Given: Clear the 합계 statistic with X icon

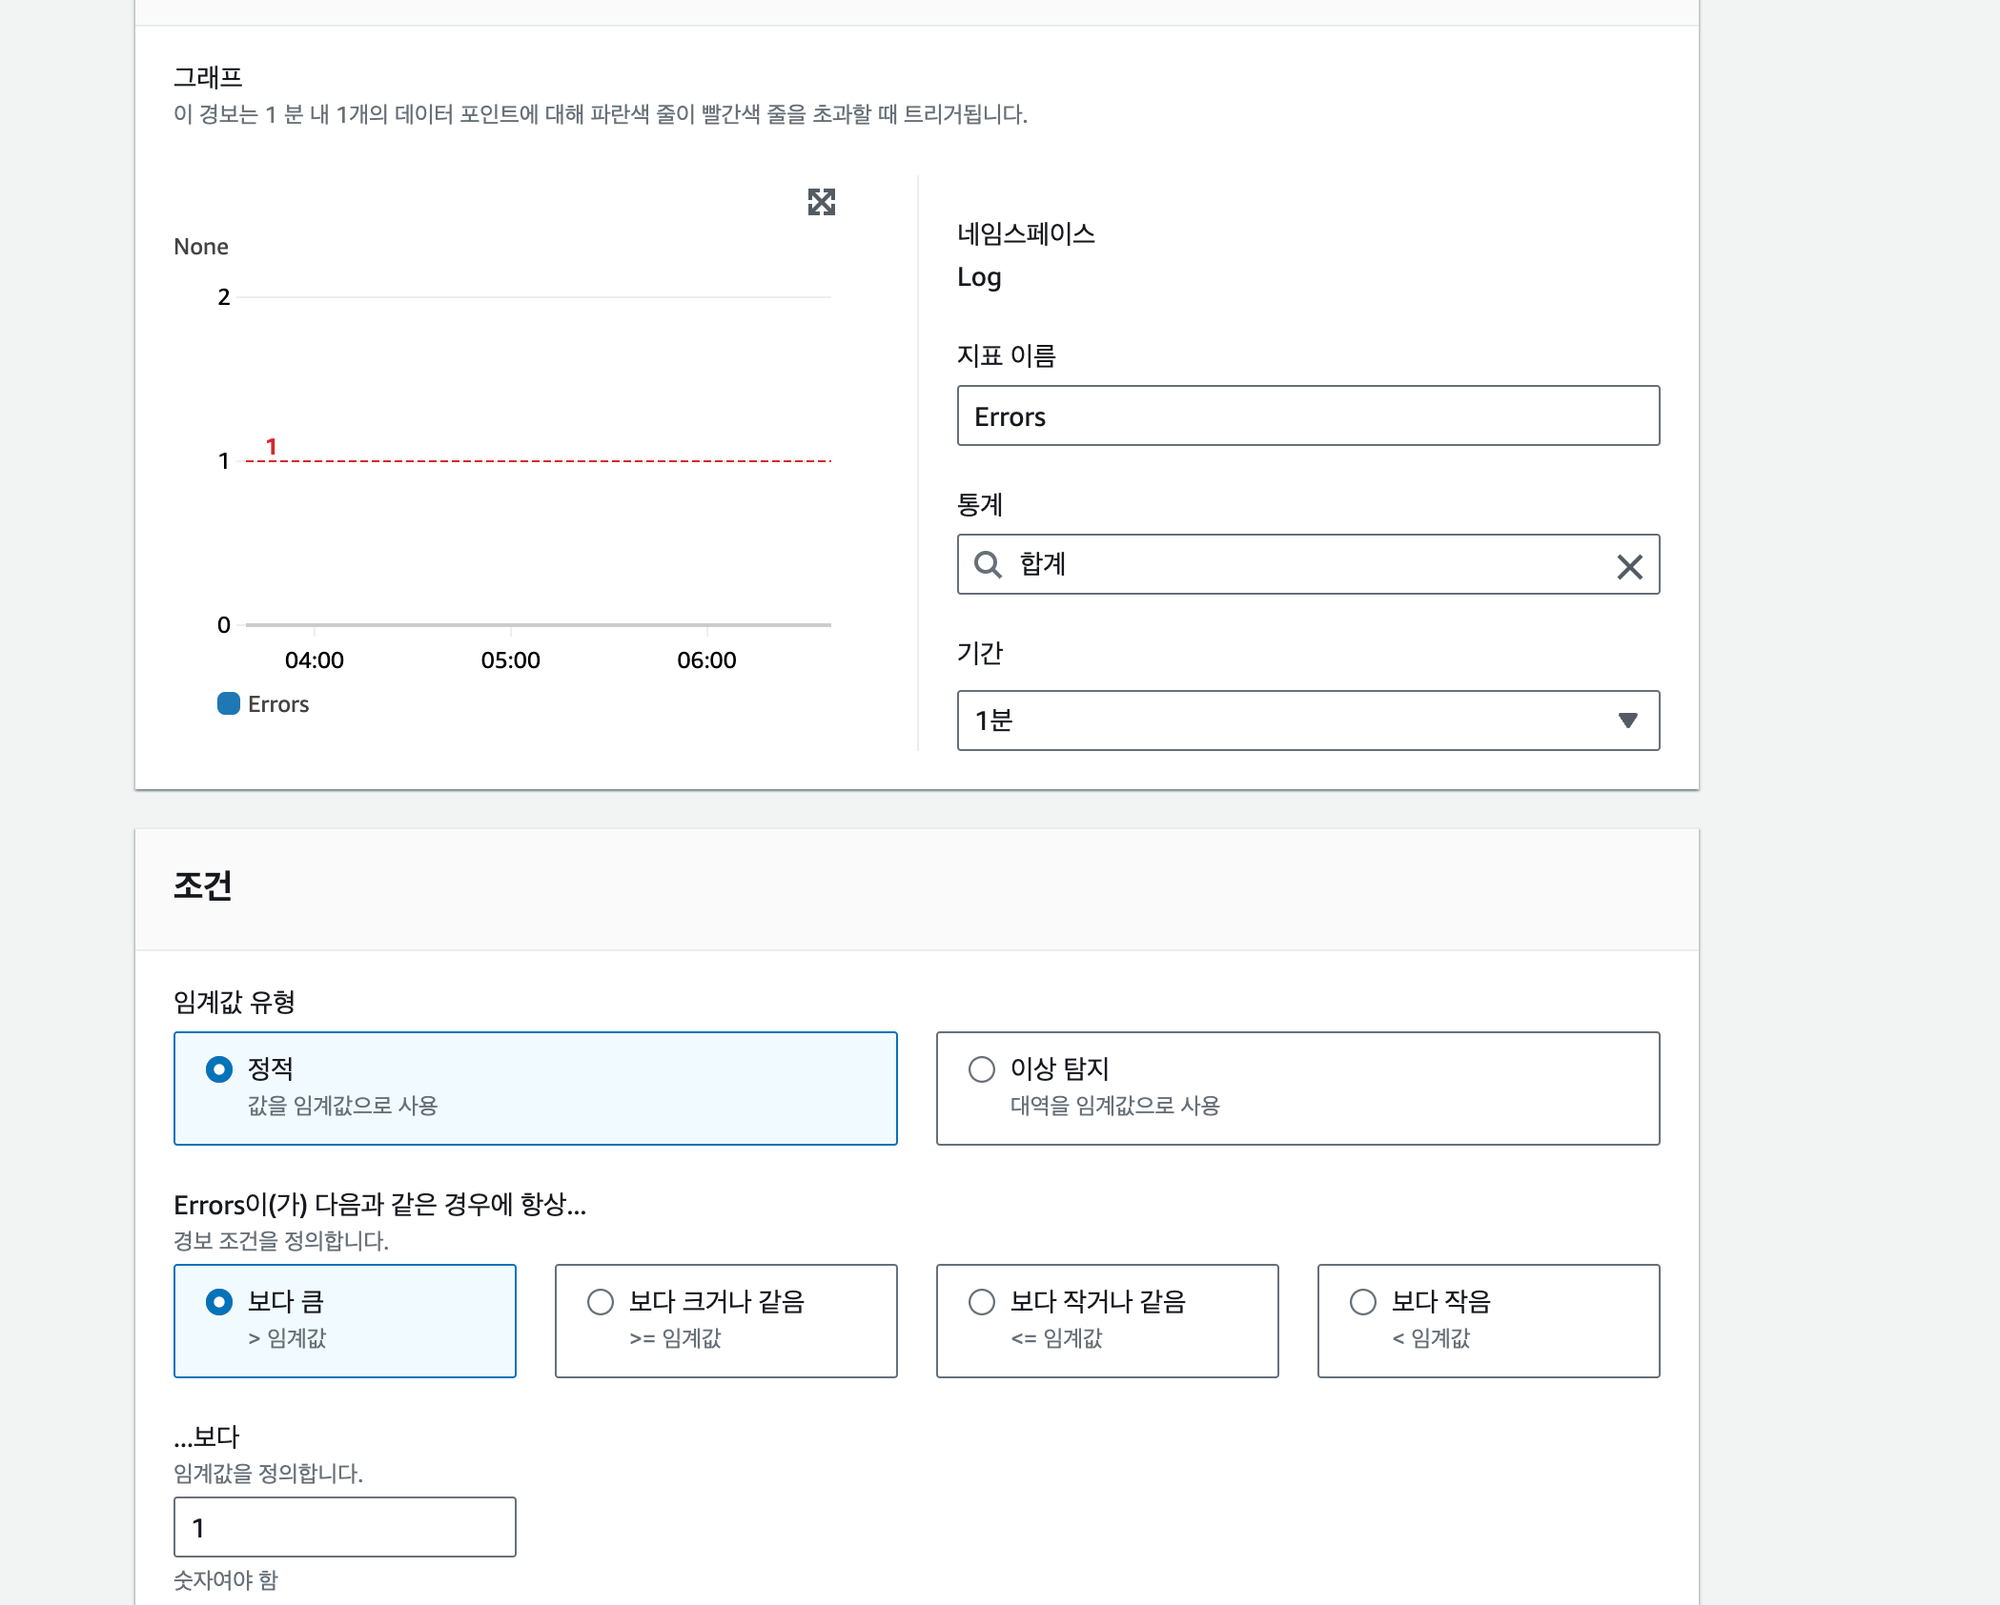Looking at the screenshot, I should click(1629, 567).
